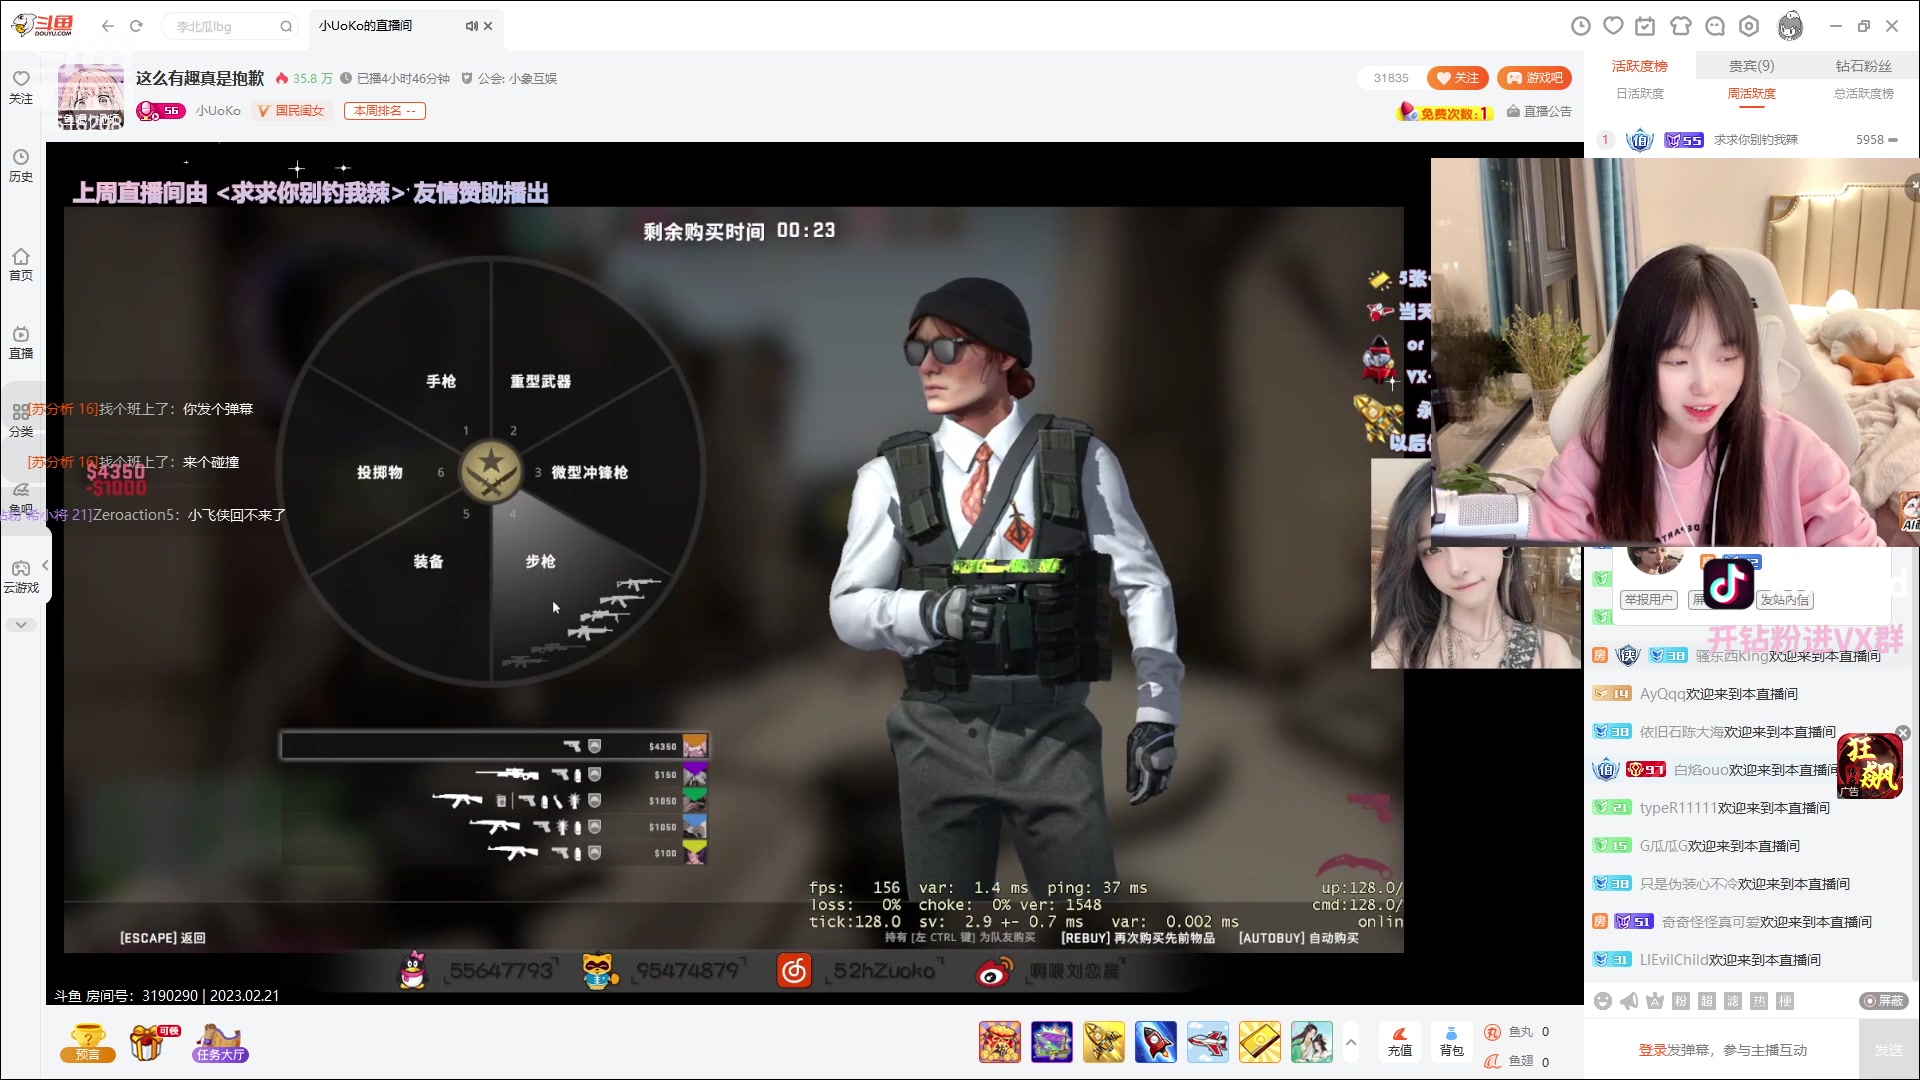Click the search magnifier icon
This screenshot has width=1920, height=1080.
coord(286,27)
